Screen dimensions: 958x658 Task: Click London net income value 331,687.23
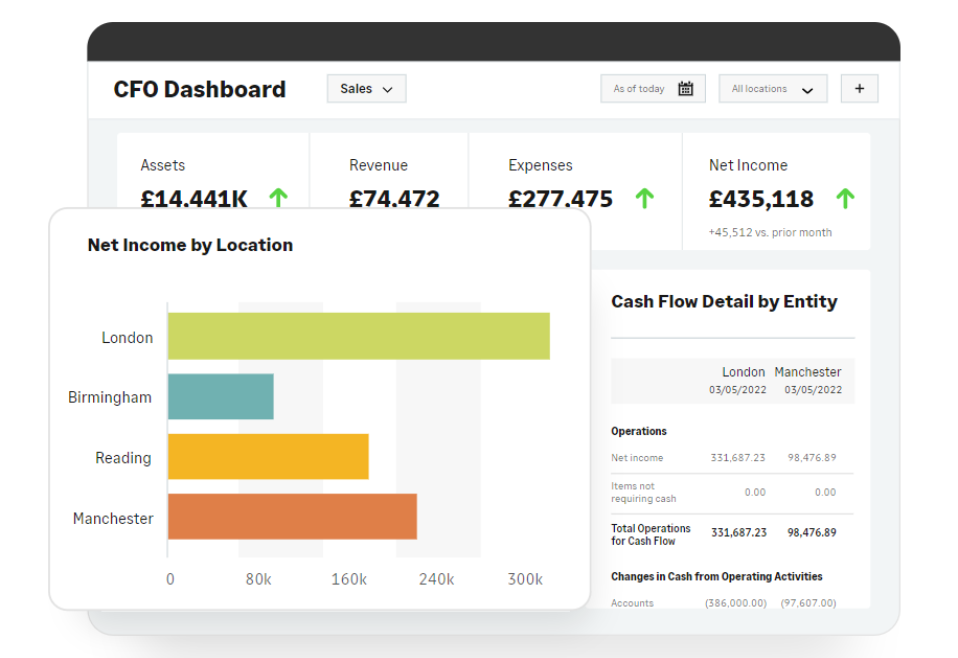738,458
